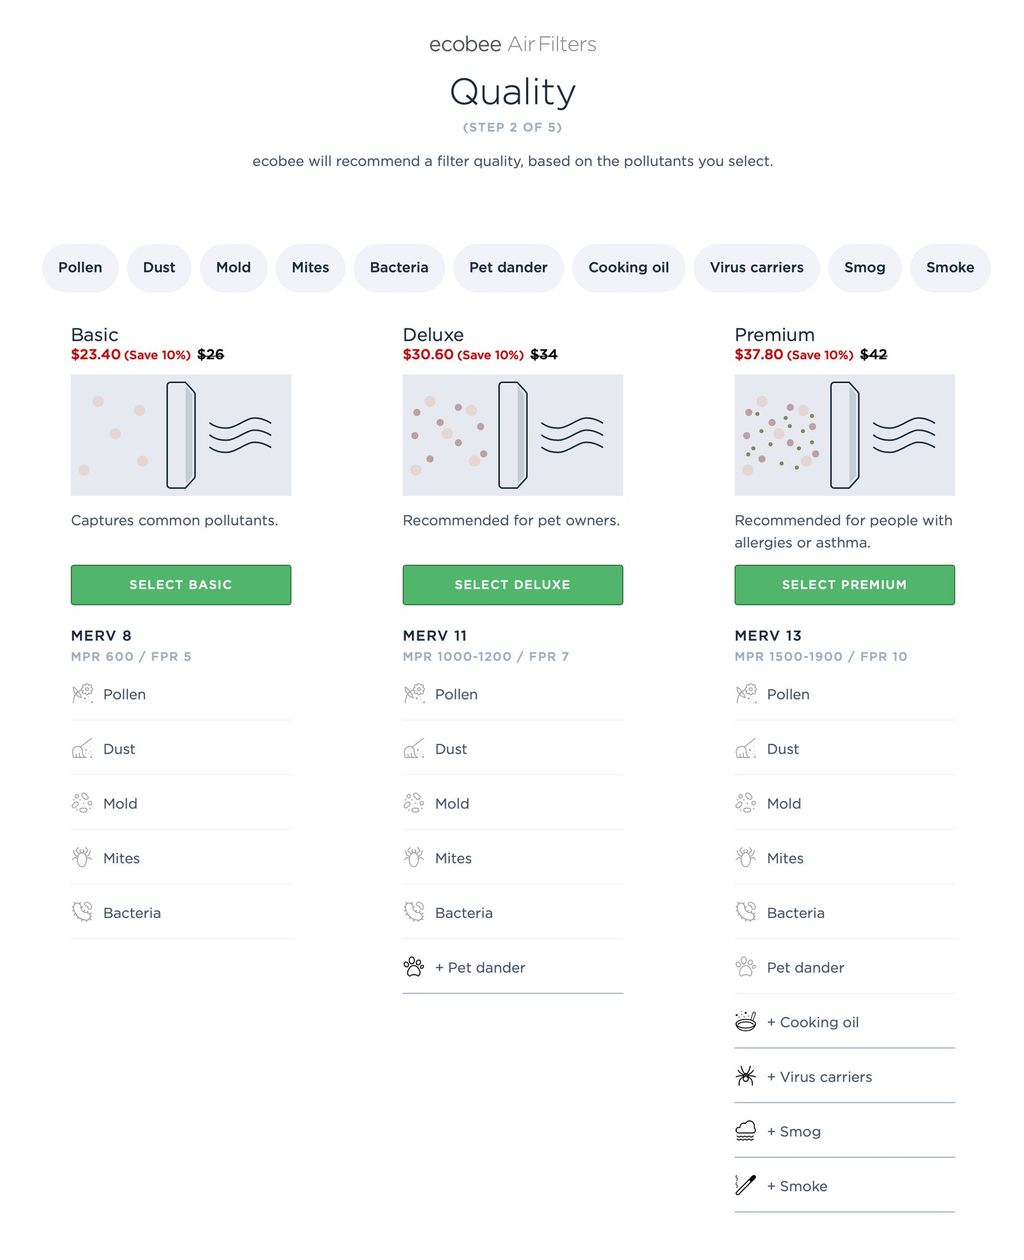Click the Pollen icon under MERV 8
The image size is (1024, 1260).
83,694
